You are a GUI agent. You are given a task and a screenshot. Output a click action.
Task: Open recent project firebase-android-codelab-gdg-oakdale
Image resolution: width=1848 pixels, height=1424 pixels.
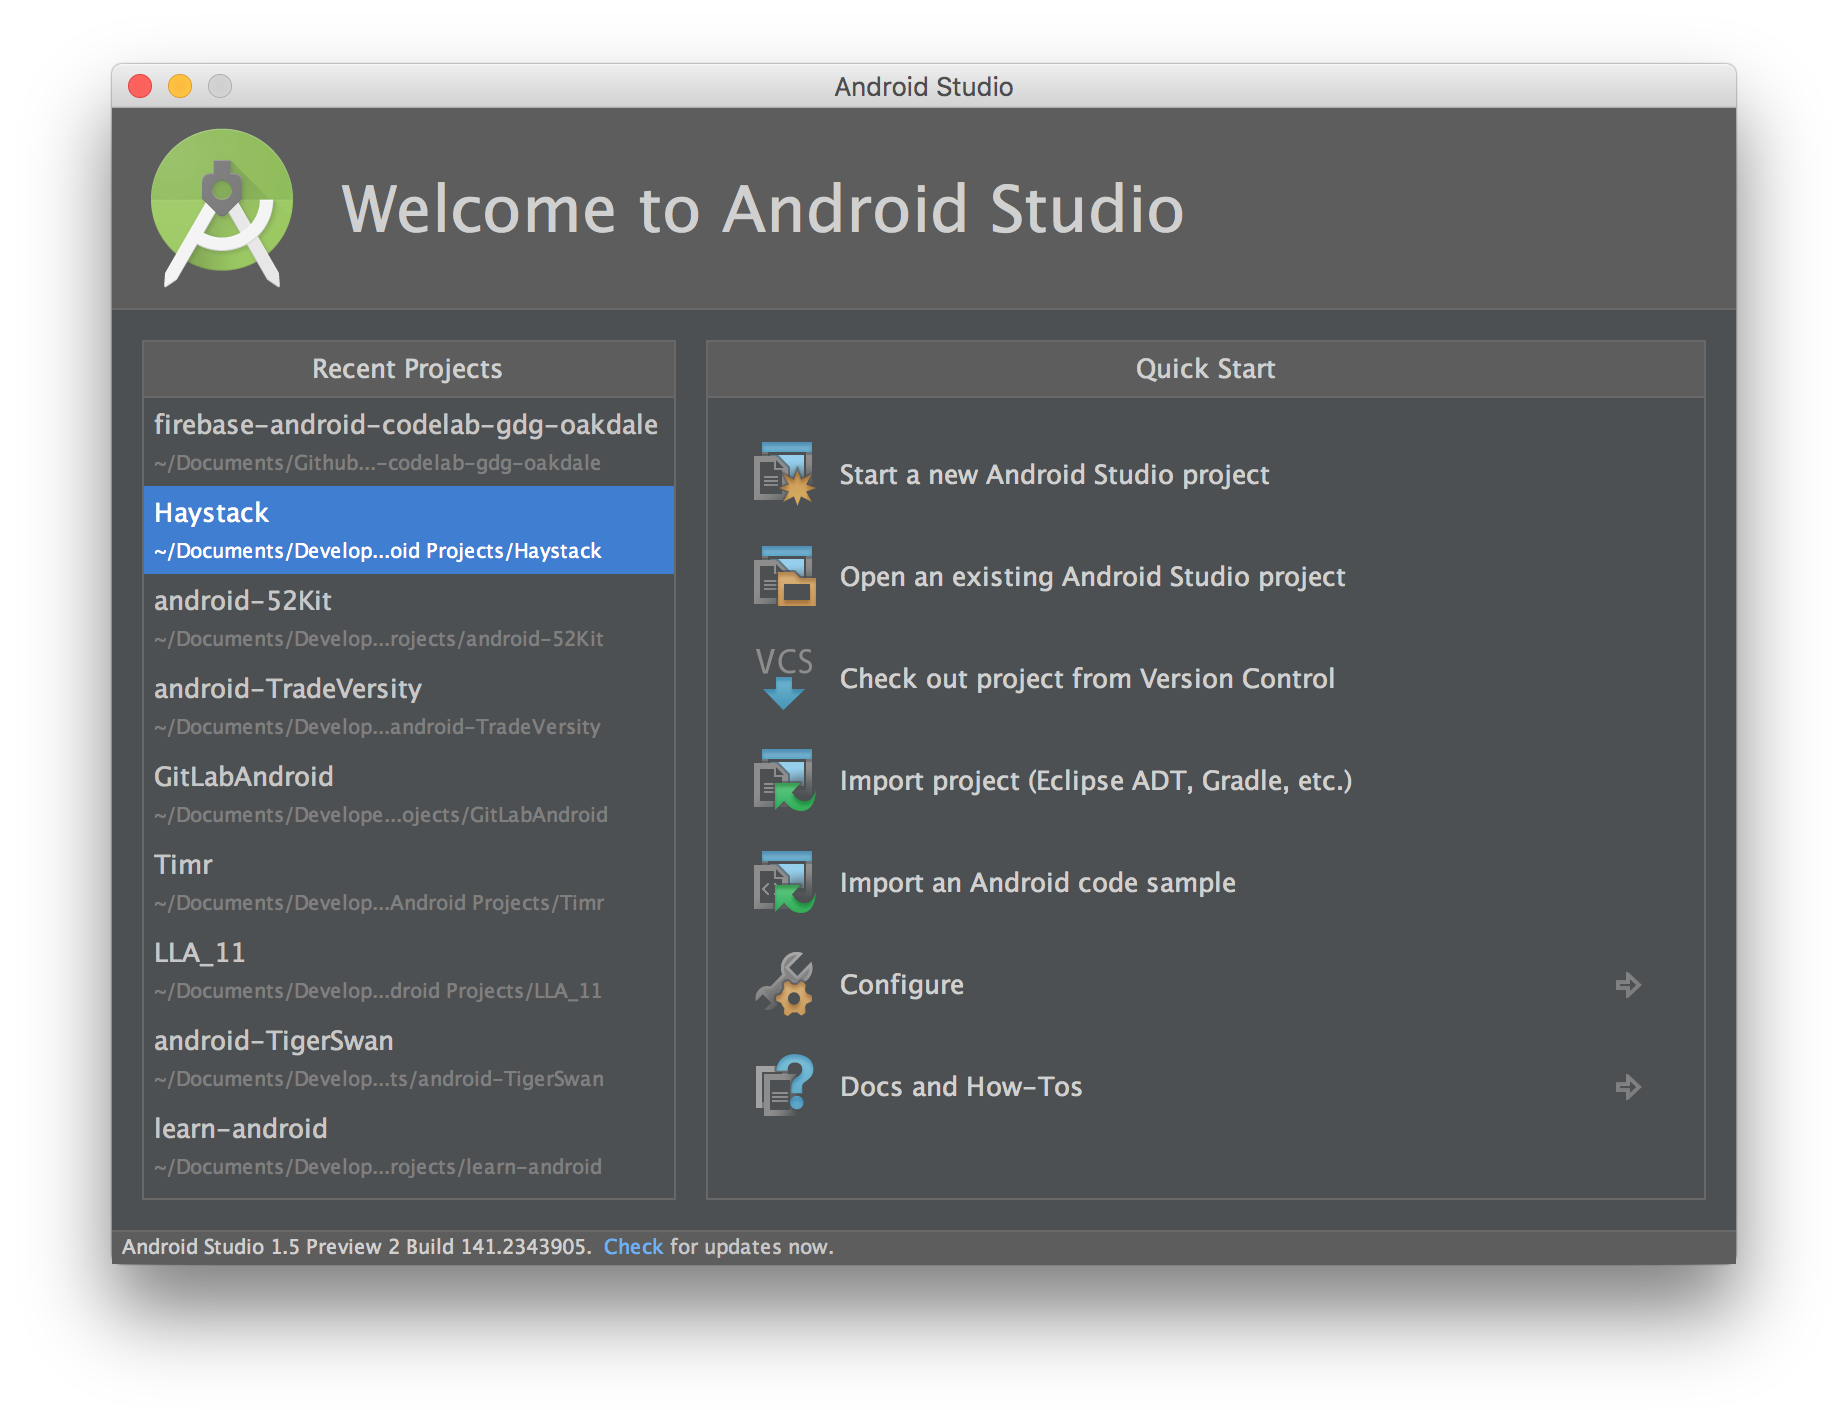click(409, 443)
